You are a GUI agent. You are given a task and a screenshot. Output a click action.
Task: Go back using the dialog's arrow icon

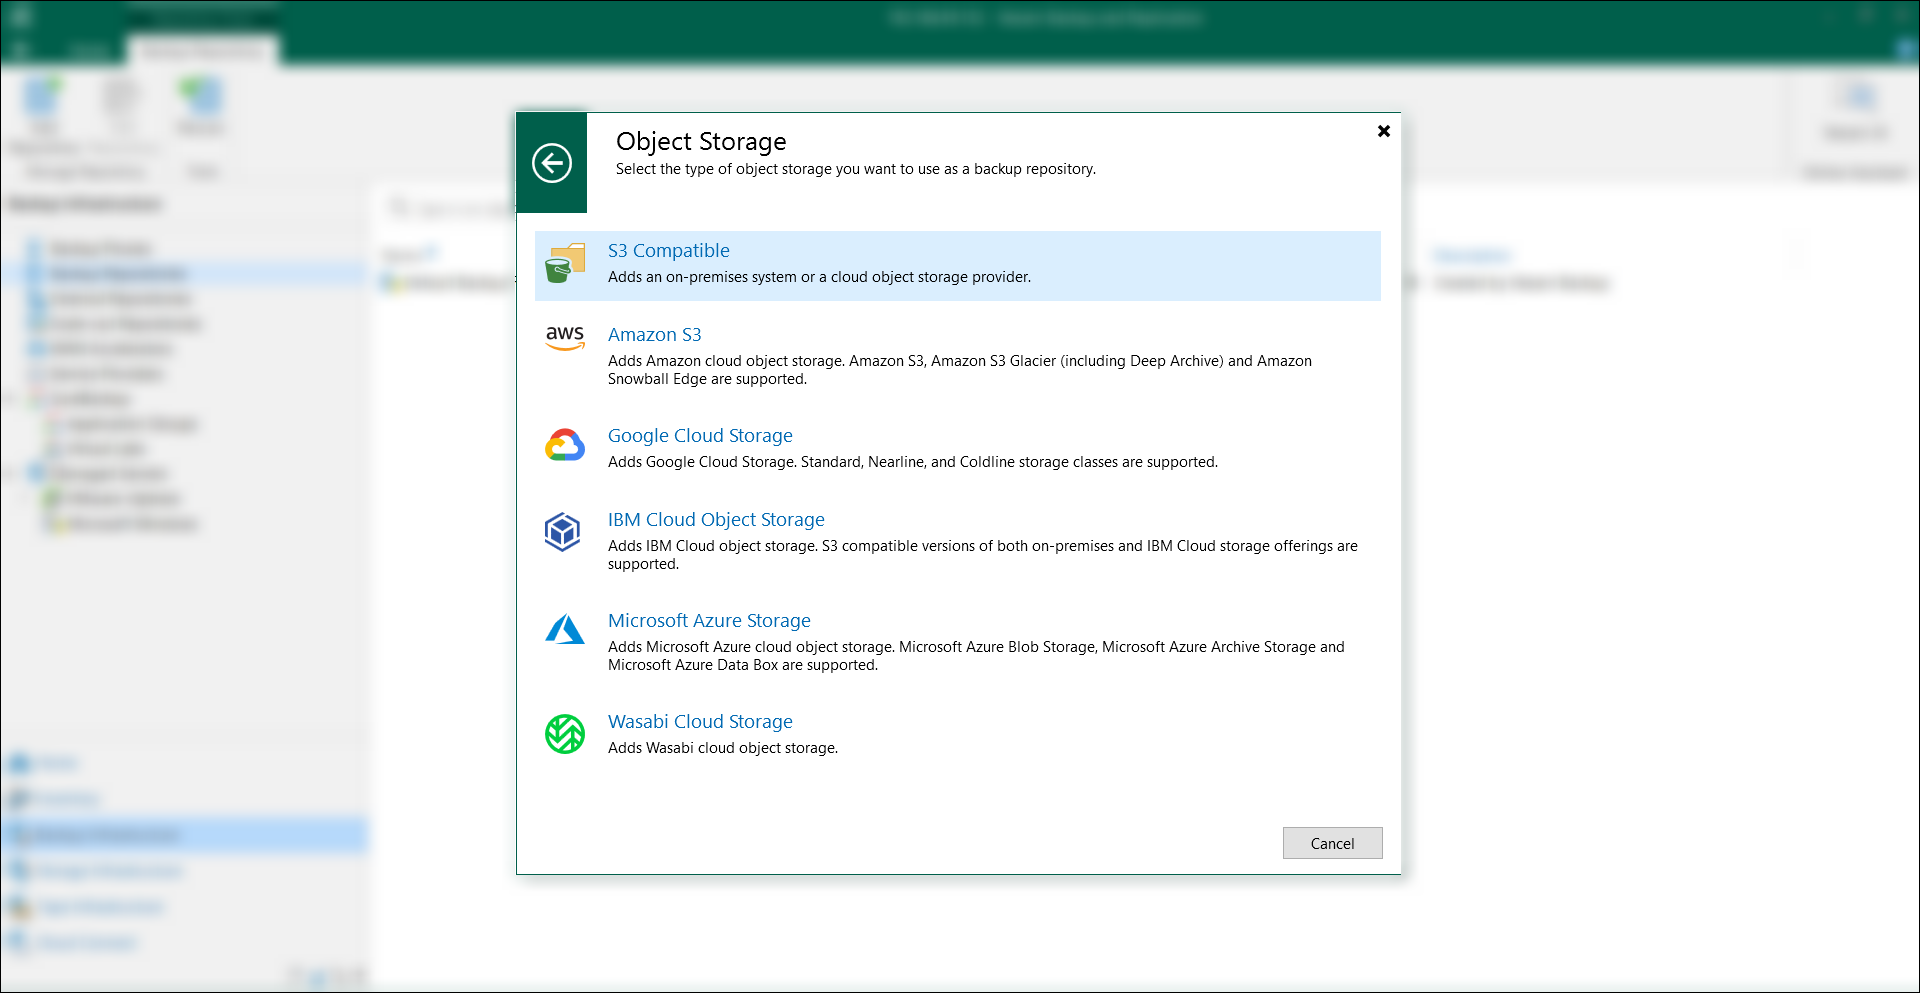(x=552, y=163)
